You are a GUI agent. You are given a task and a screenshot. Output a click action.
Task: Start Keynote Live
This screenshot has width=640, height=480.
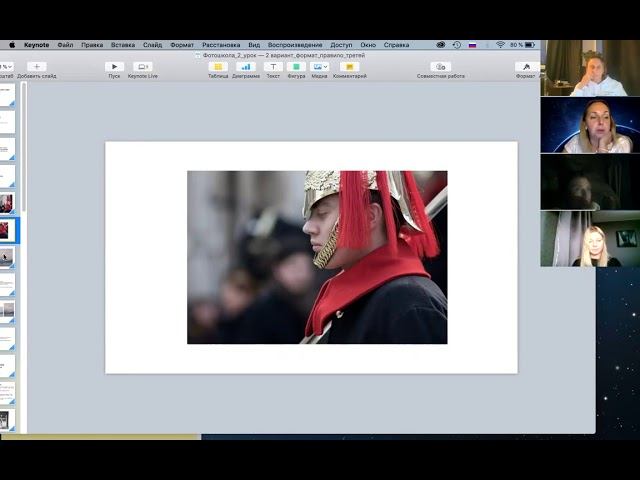coord(143,67)
